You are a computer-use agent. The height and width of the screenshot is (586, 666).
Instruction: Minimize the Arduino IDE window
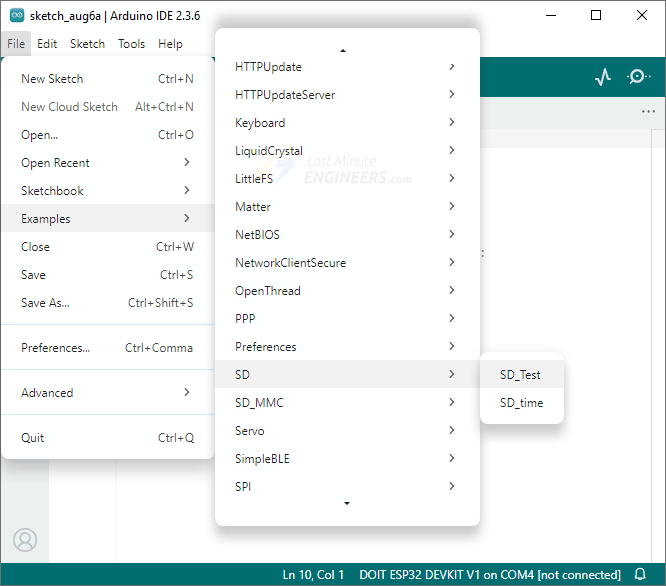[551, 15]
